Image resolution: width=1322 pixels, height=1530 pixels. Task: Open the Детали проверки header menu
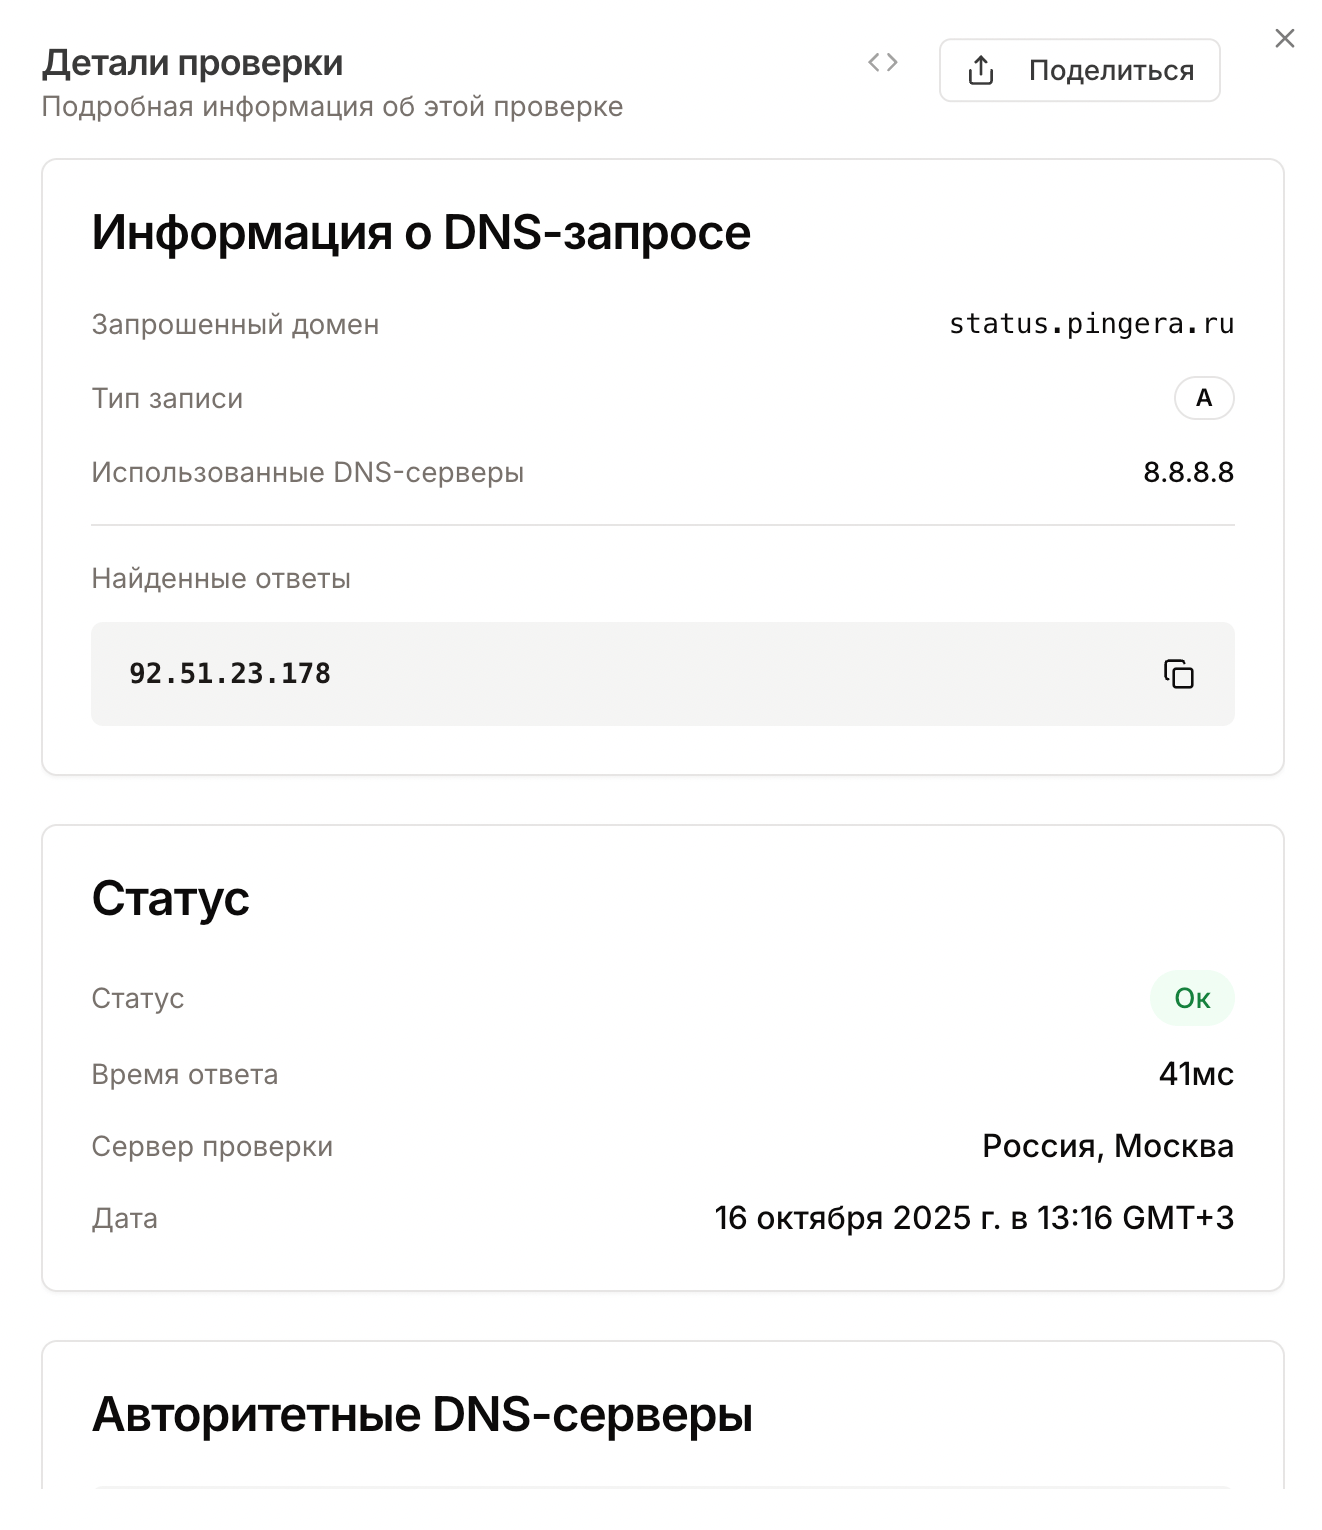[191, 62]
